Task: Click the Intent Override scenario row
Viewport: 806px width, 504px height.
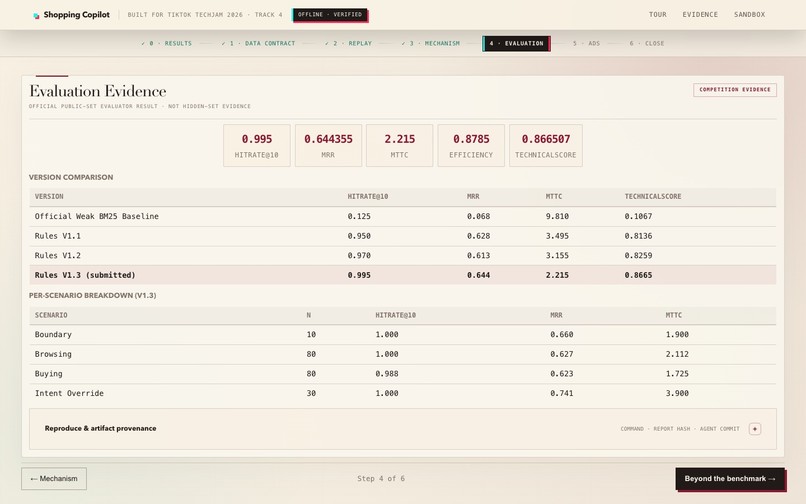Action: coord(402,393)
